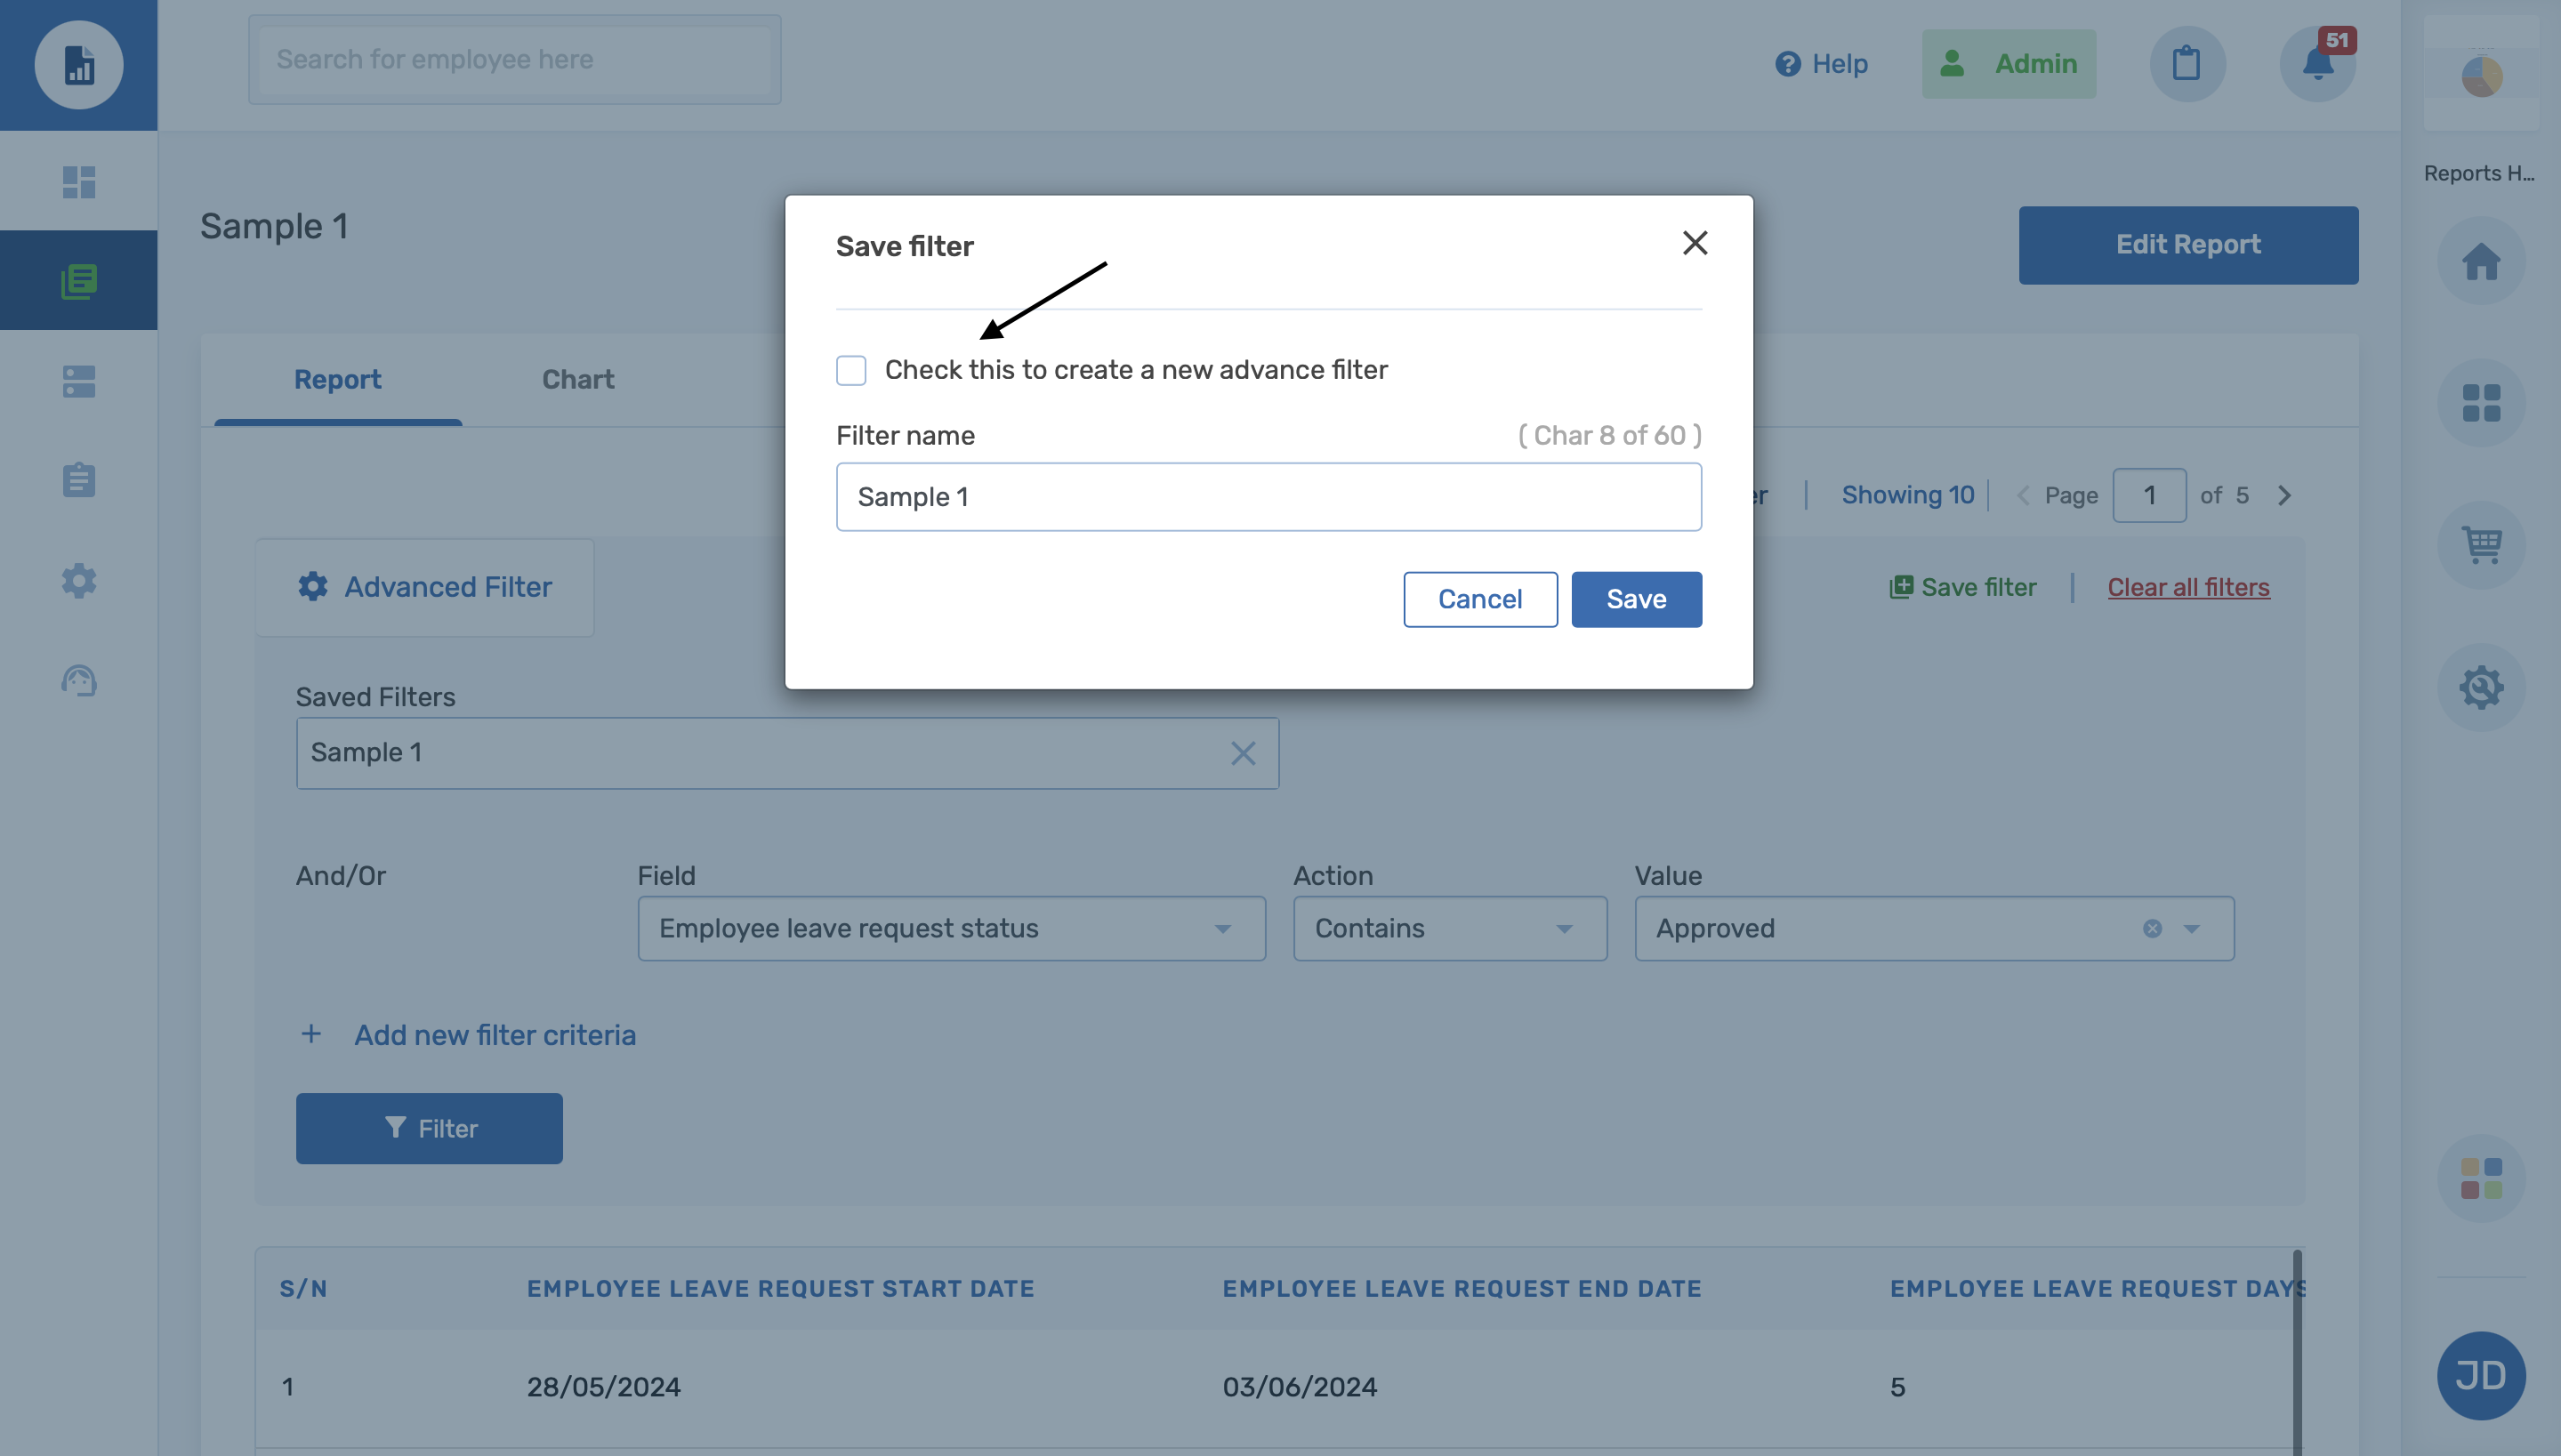The height and width of the screenshot is (1456, 2561).
Task: Clear the Sample 1 saved filter
Action: [x=1242, y=753]
